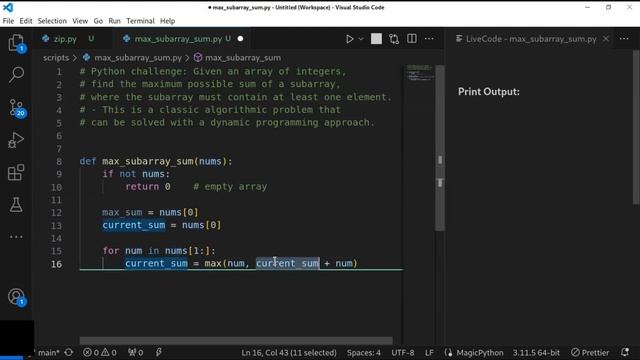
Task: Show additional views ellipsis in activity bar
Action: point(16,237)
